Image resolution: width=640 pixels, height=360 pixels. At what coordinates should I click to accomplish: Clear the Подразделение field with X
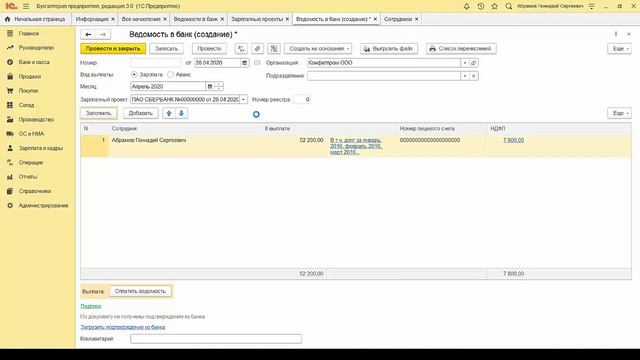click(473, 76)
